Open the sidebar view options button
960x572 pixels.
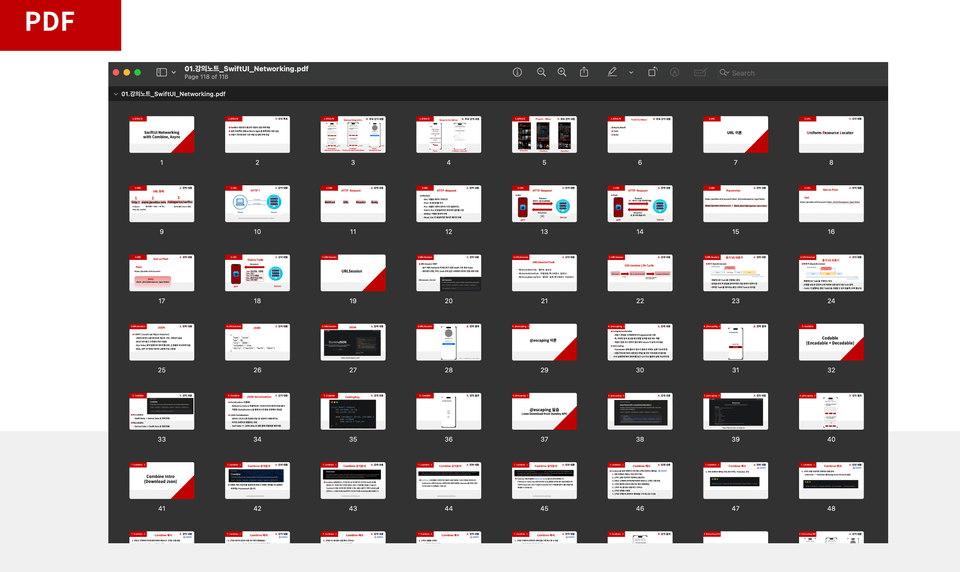tap(161, 72)
